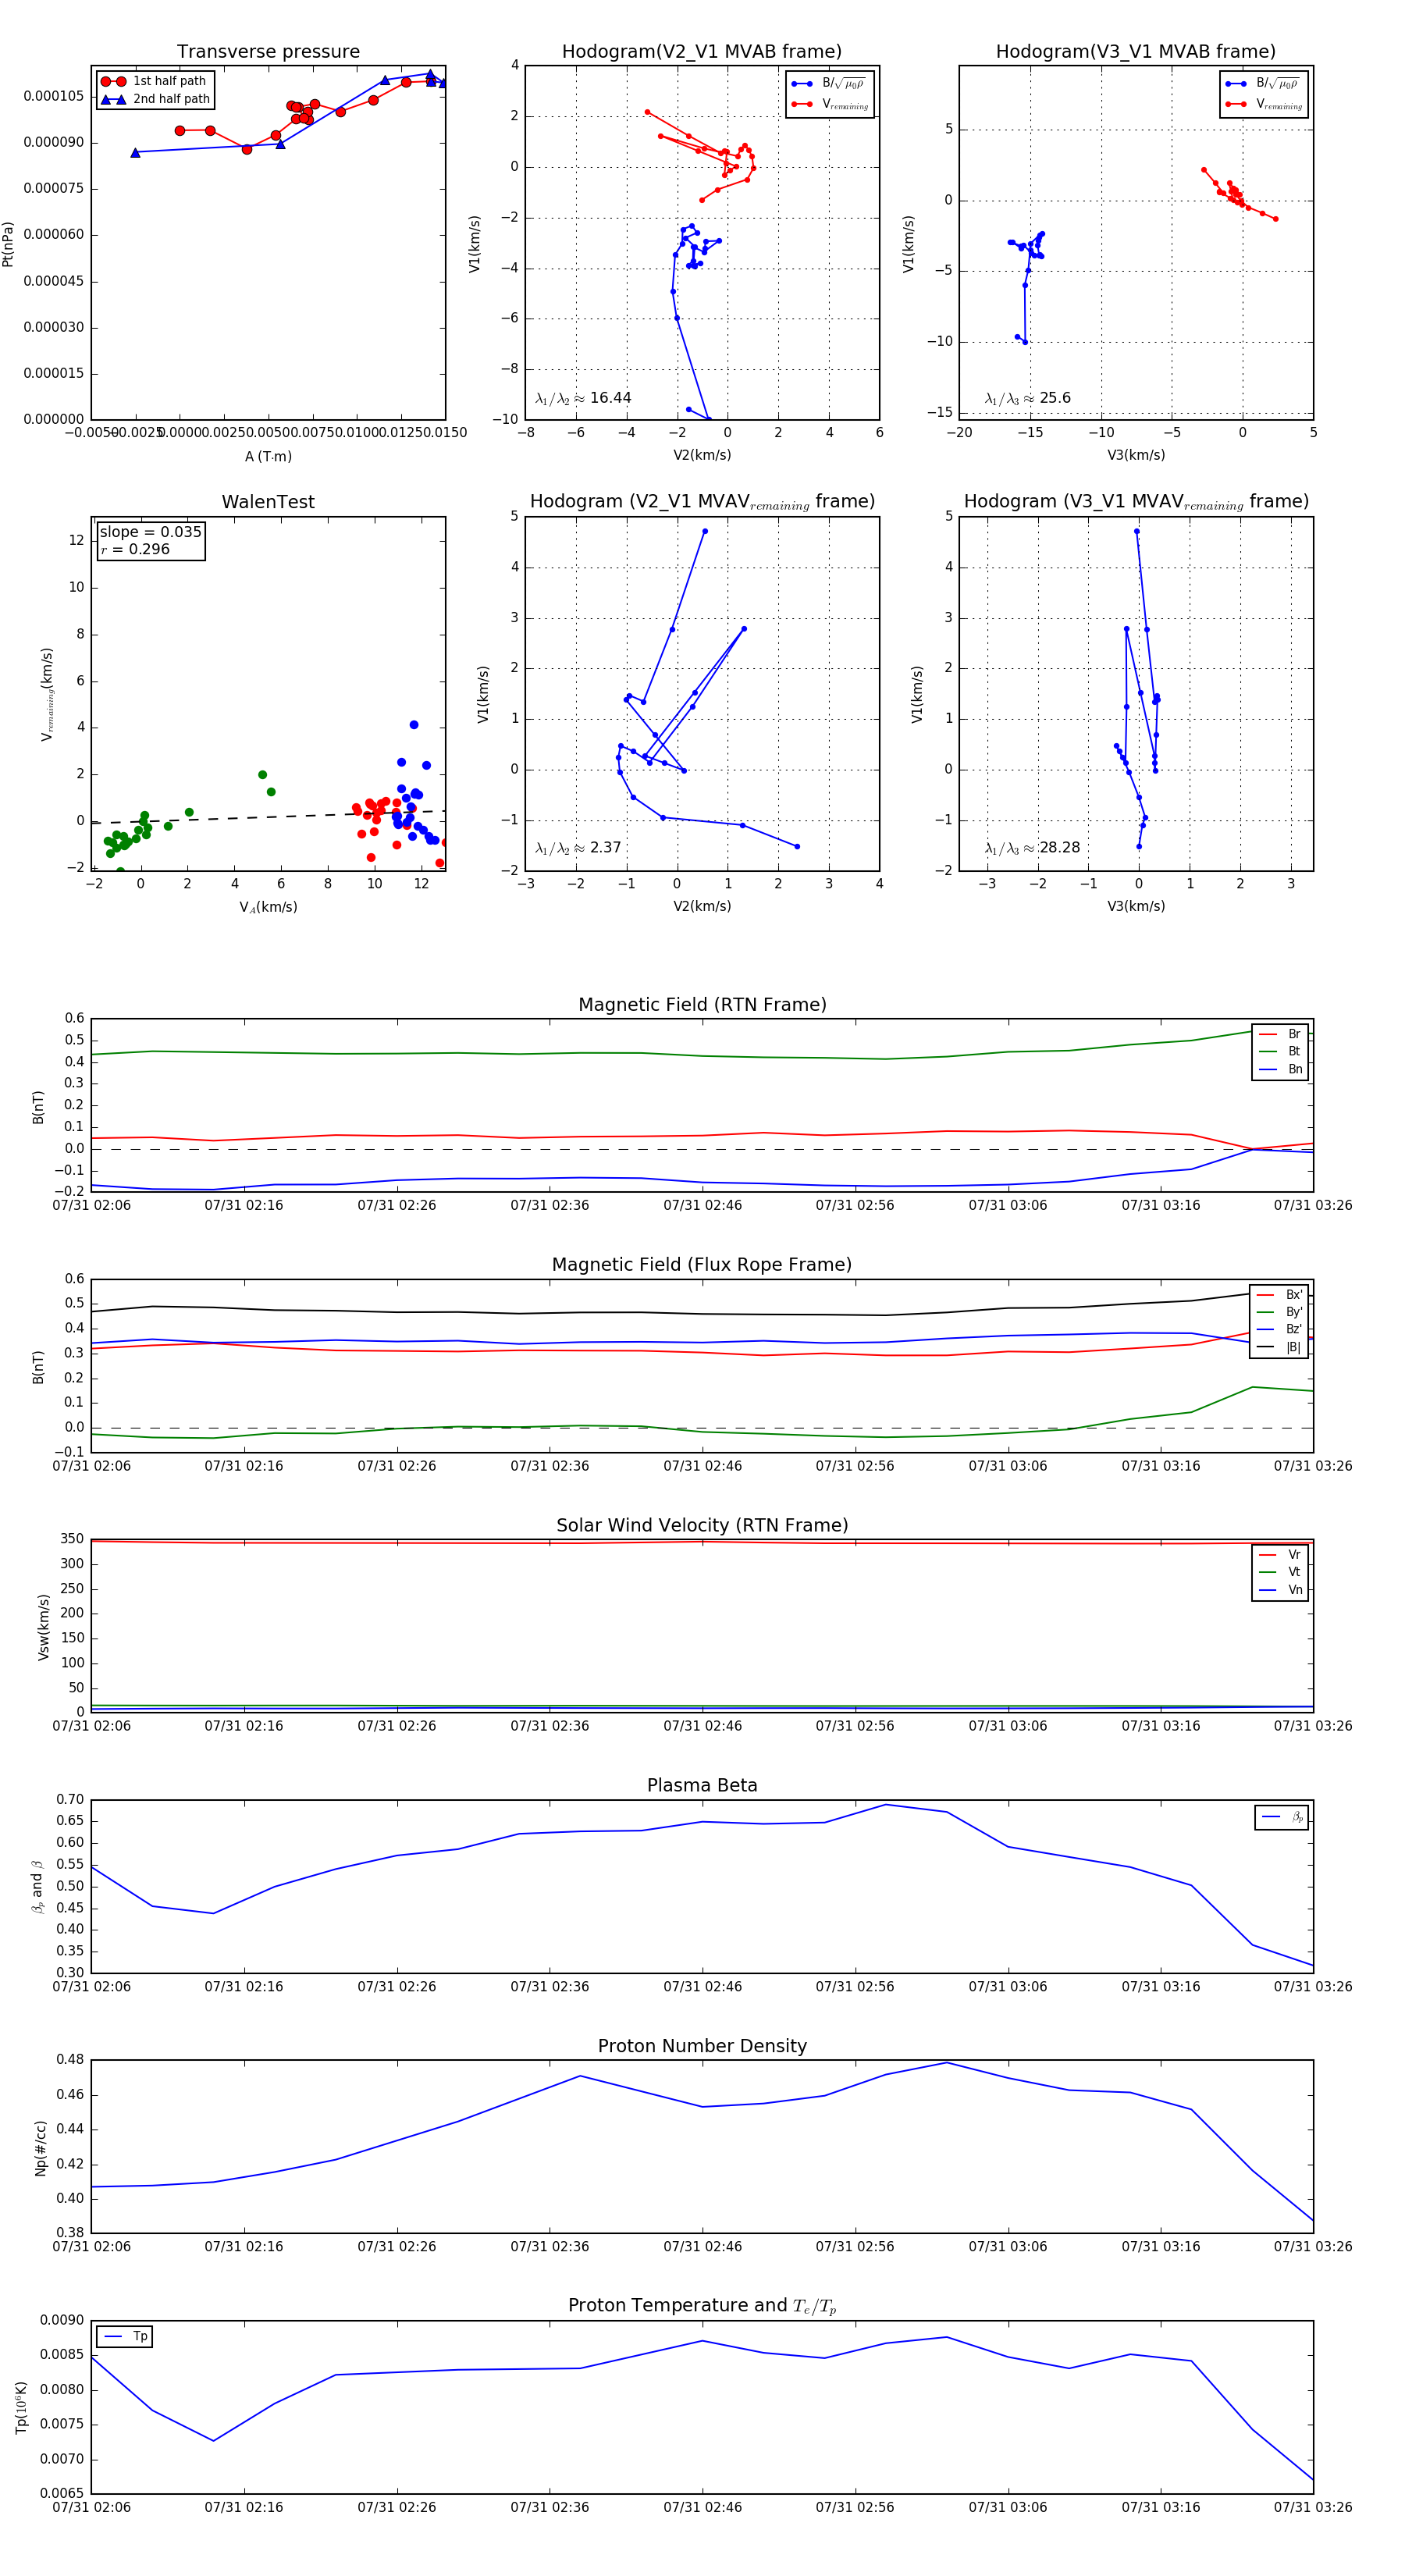Select the "Bt" legend entry
The height and width of the screenshot is (2576, 1405).
point(1280,1052)
